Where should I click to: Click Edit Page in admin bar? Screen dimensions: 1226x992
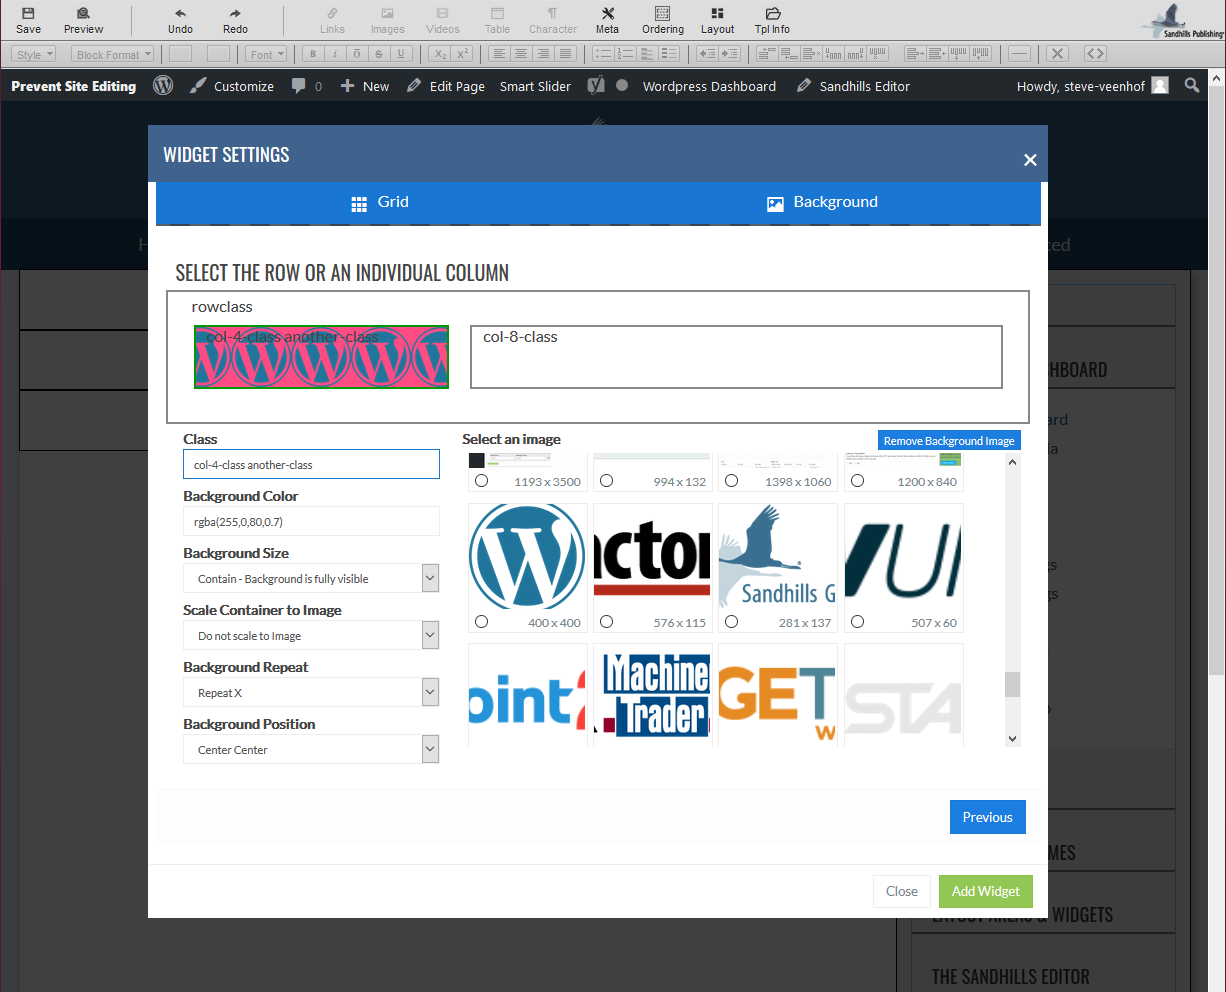point(445,86)
